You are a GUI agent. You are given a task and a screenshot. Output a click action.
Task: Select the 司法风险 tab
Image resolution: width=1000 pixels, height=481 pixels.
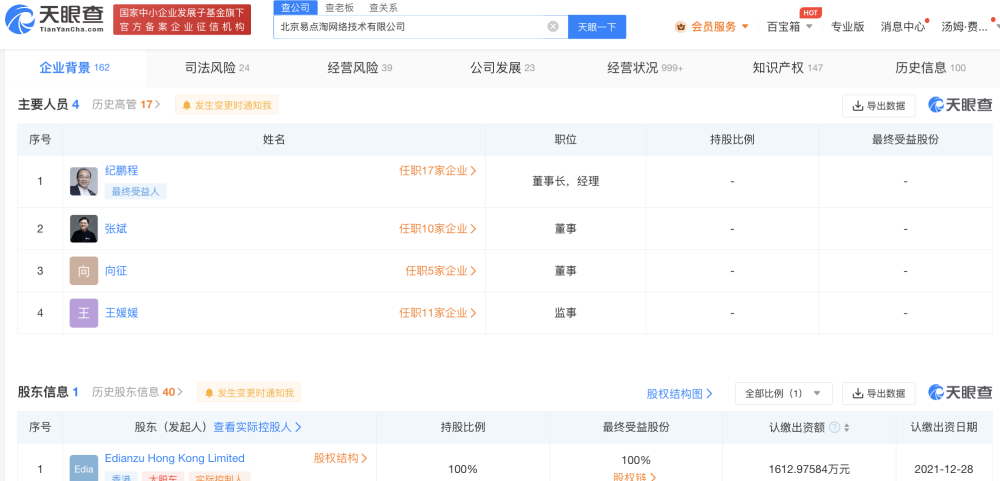tap(217, 68)
